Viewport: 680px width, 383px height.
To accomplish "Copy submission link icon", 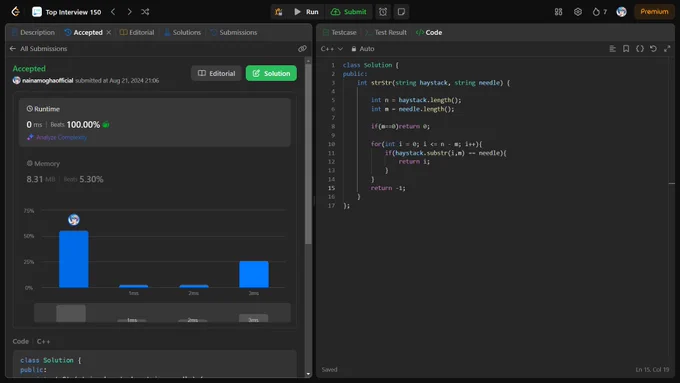I will (x=302, y=49).
